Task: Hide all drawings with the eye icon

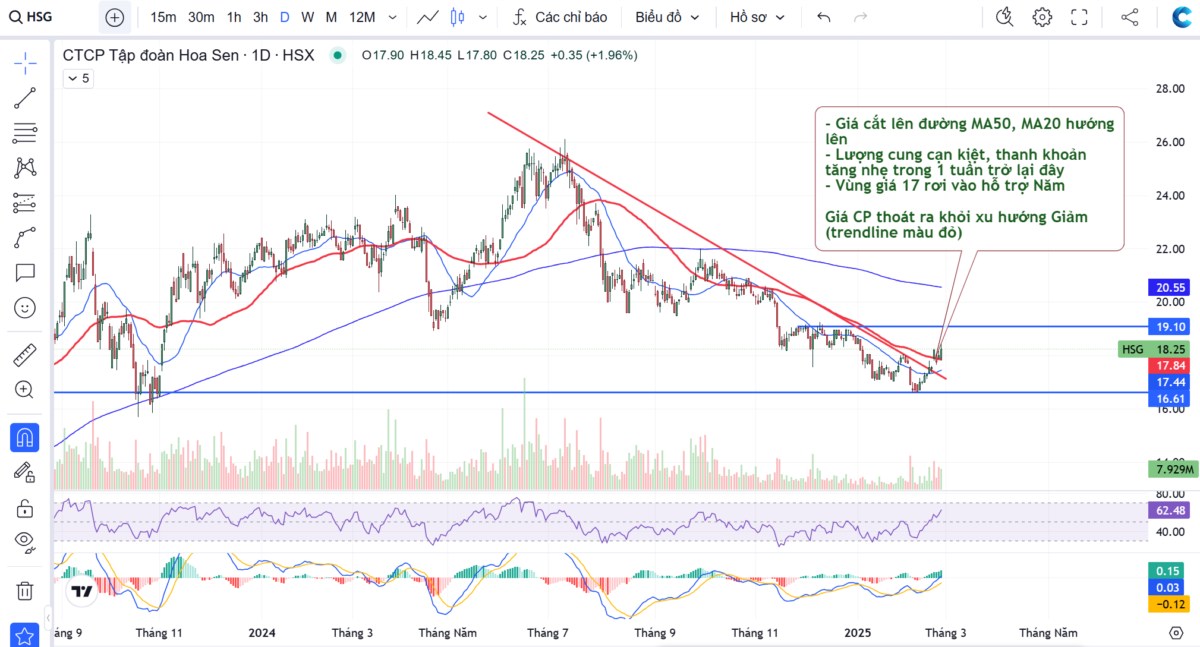Action: [x=25, y=543]
